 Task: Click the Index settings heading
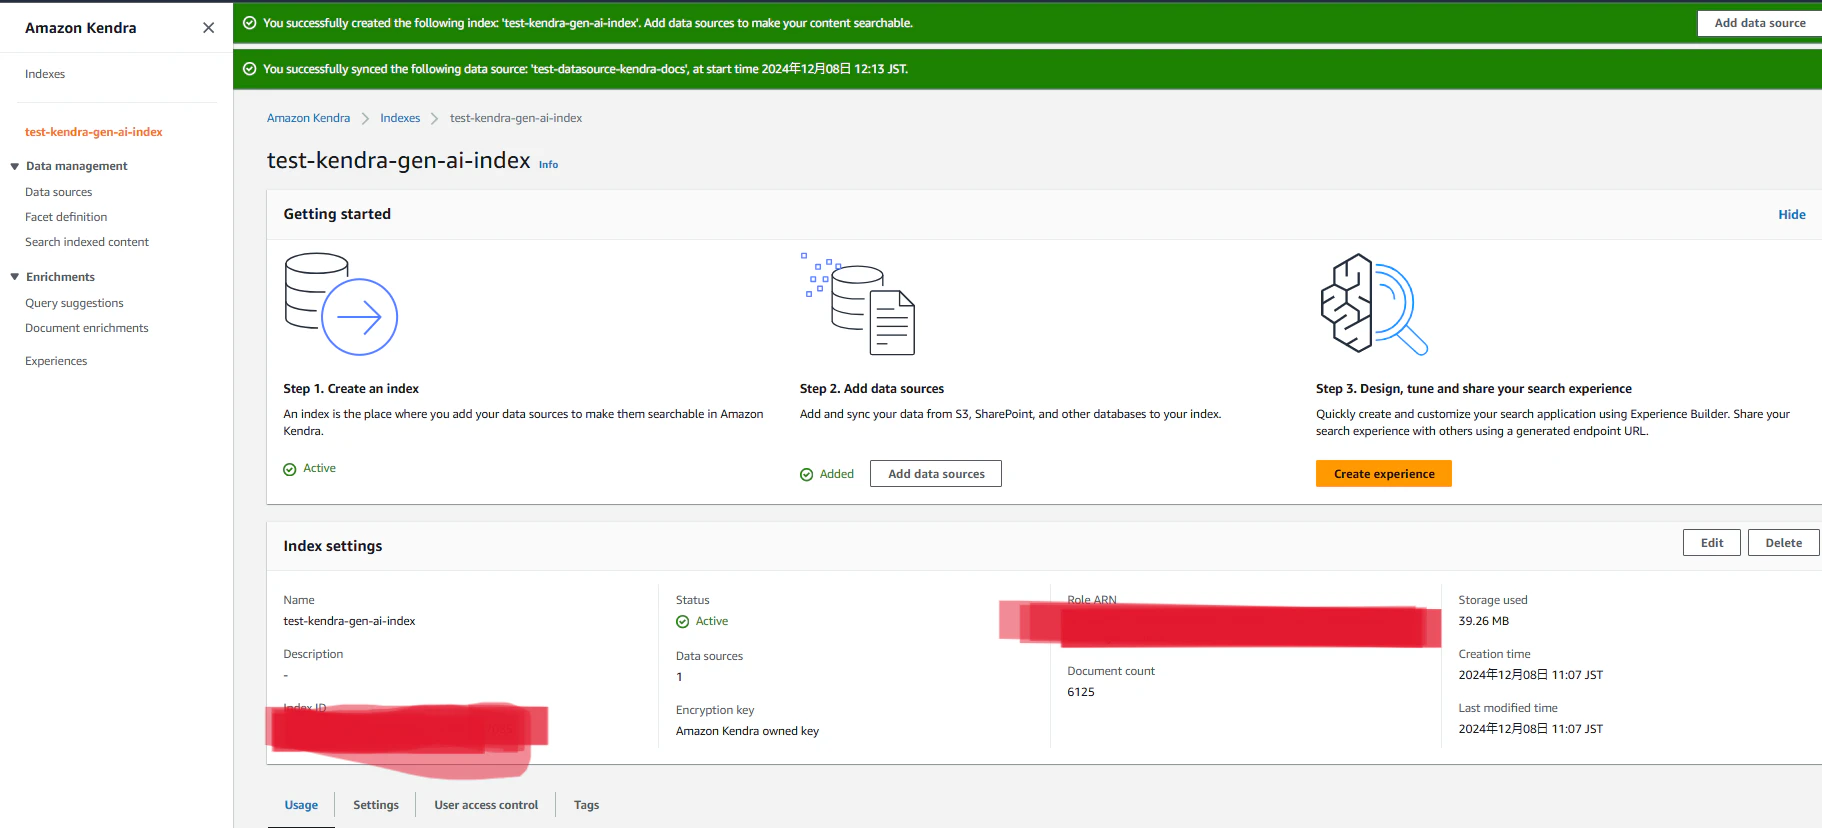pyautogui.click(x=333, y=546)
